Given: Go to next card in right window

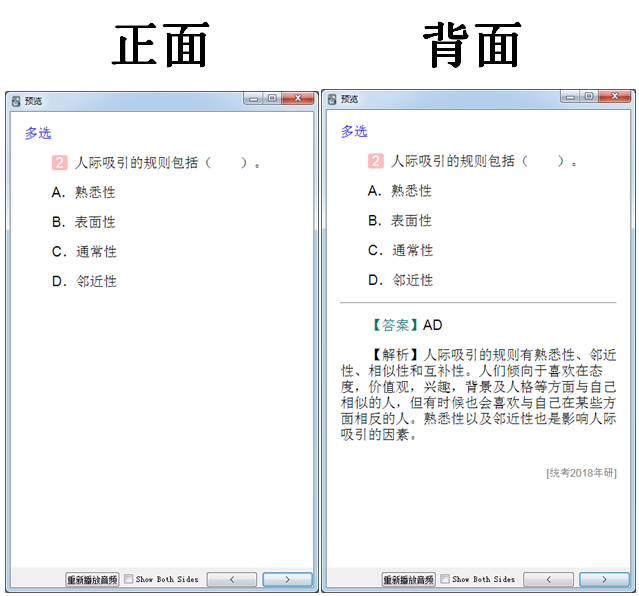Looking at the screenshot, I should tap(604, 579).
